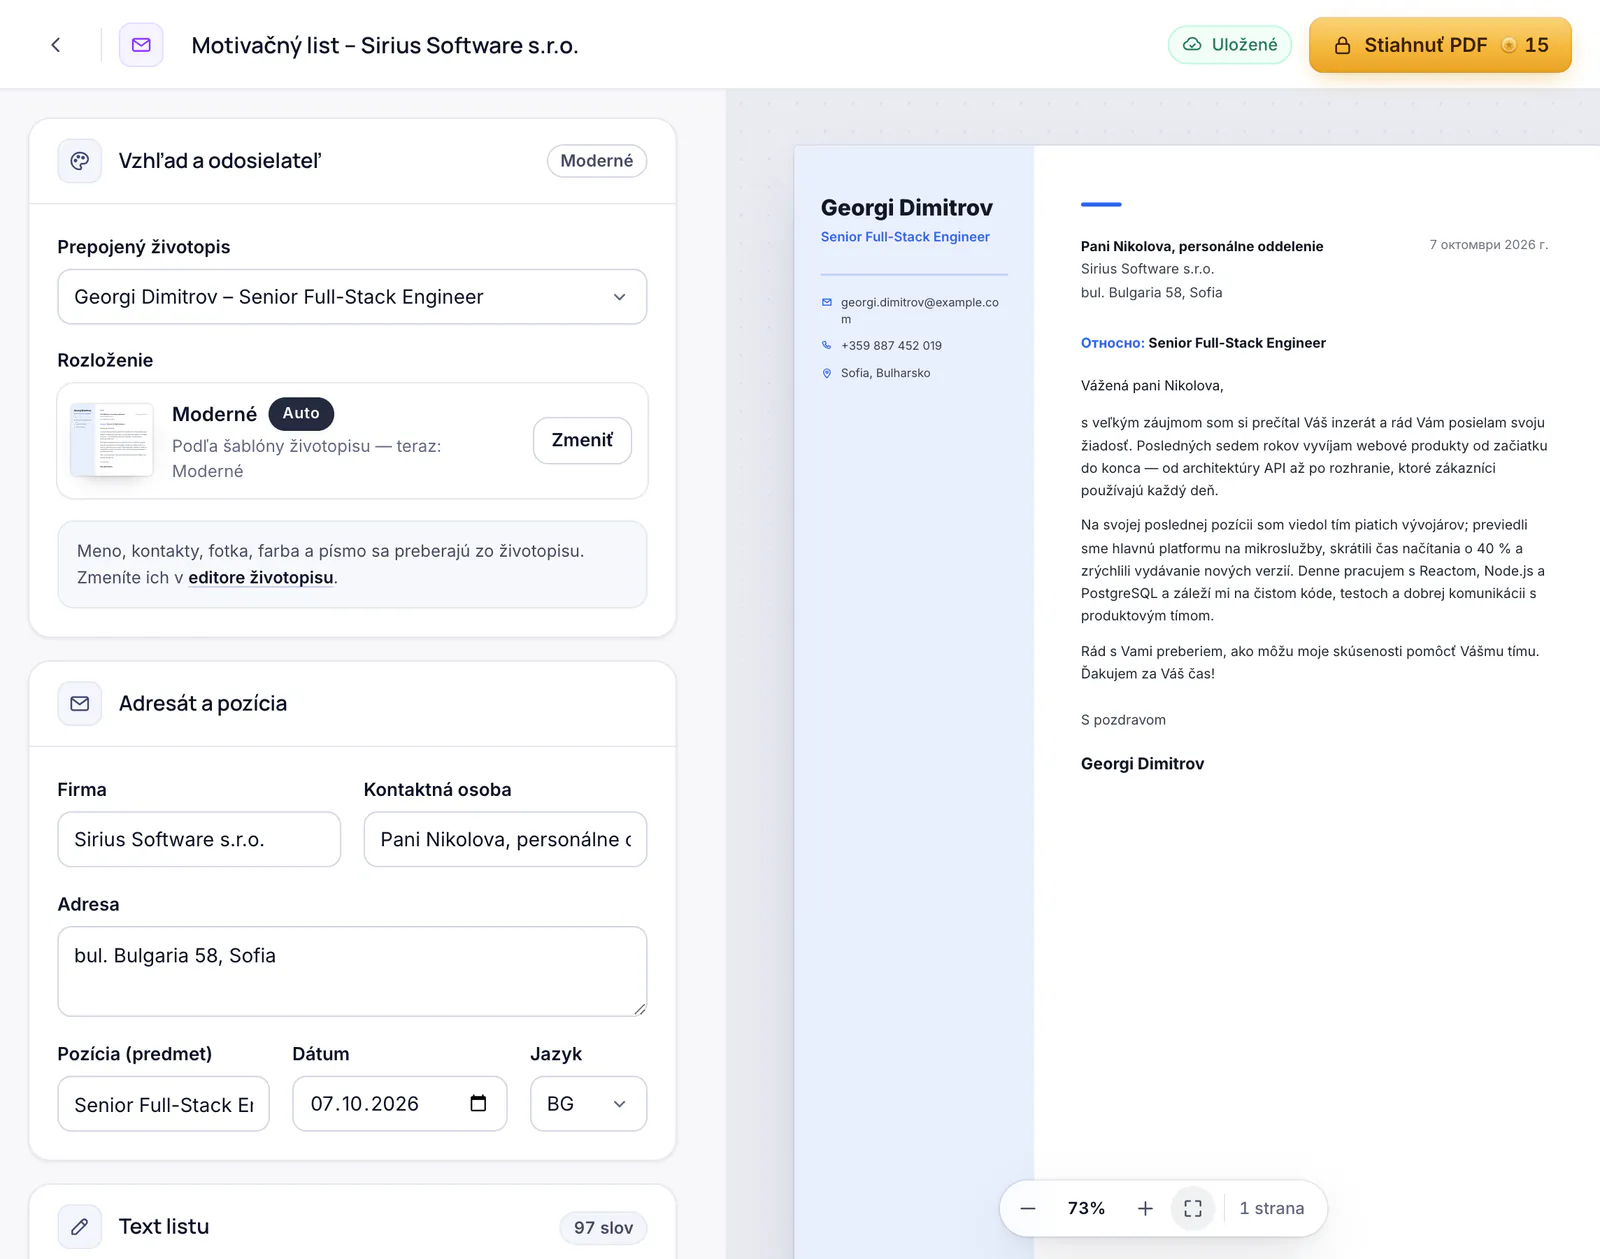Focus the Firma input field
Screen dimensions: 1600x1259
[199, 839]
